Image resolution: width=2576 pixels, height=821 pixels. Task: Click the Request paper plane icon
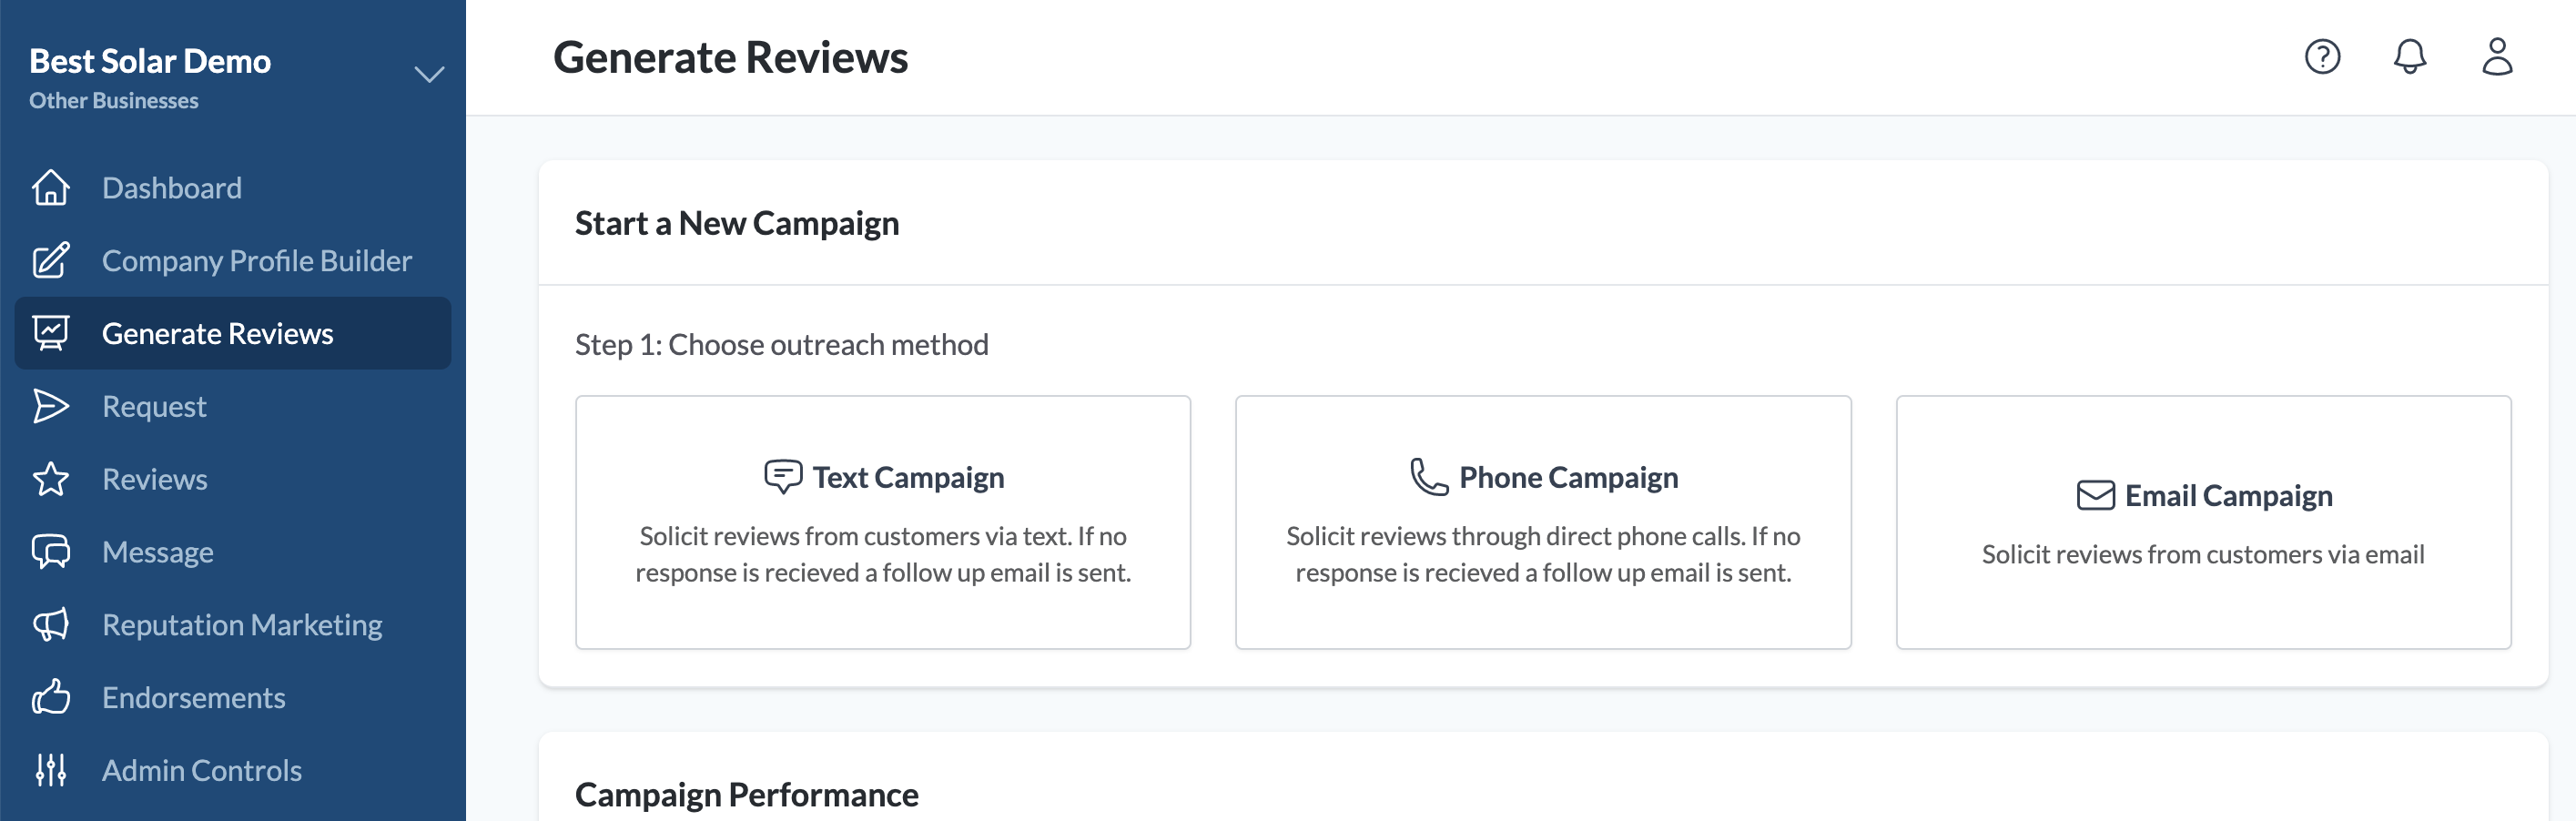51,406
